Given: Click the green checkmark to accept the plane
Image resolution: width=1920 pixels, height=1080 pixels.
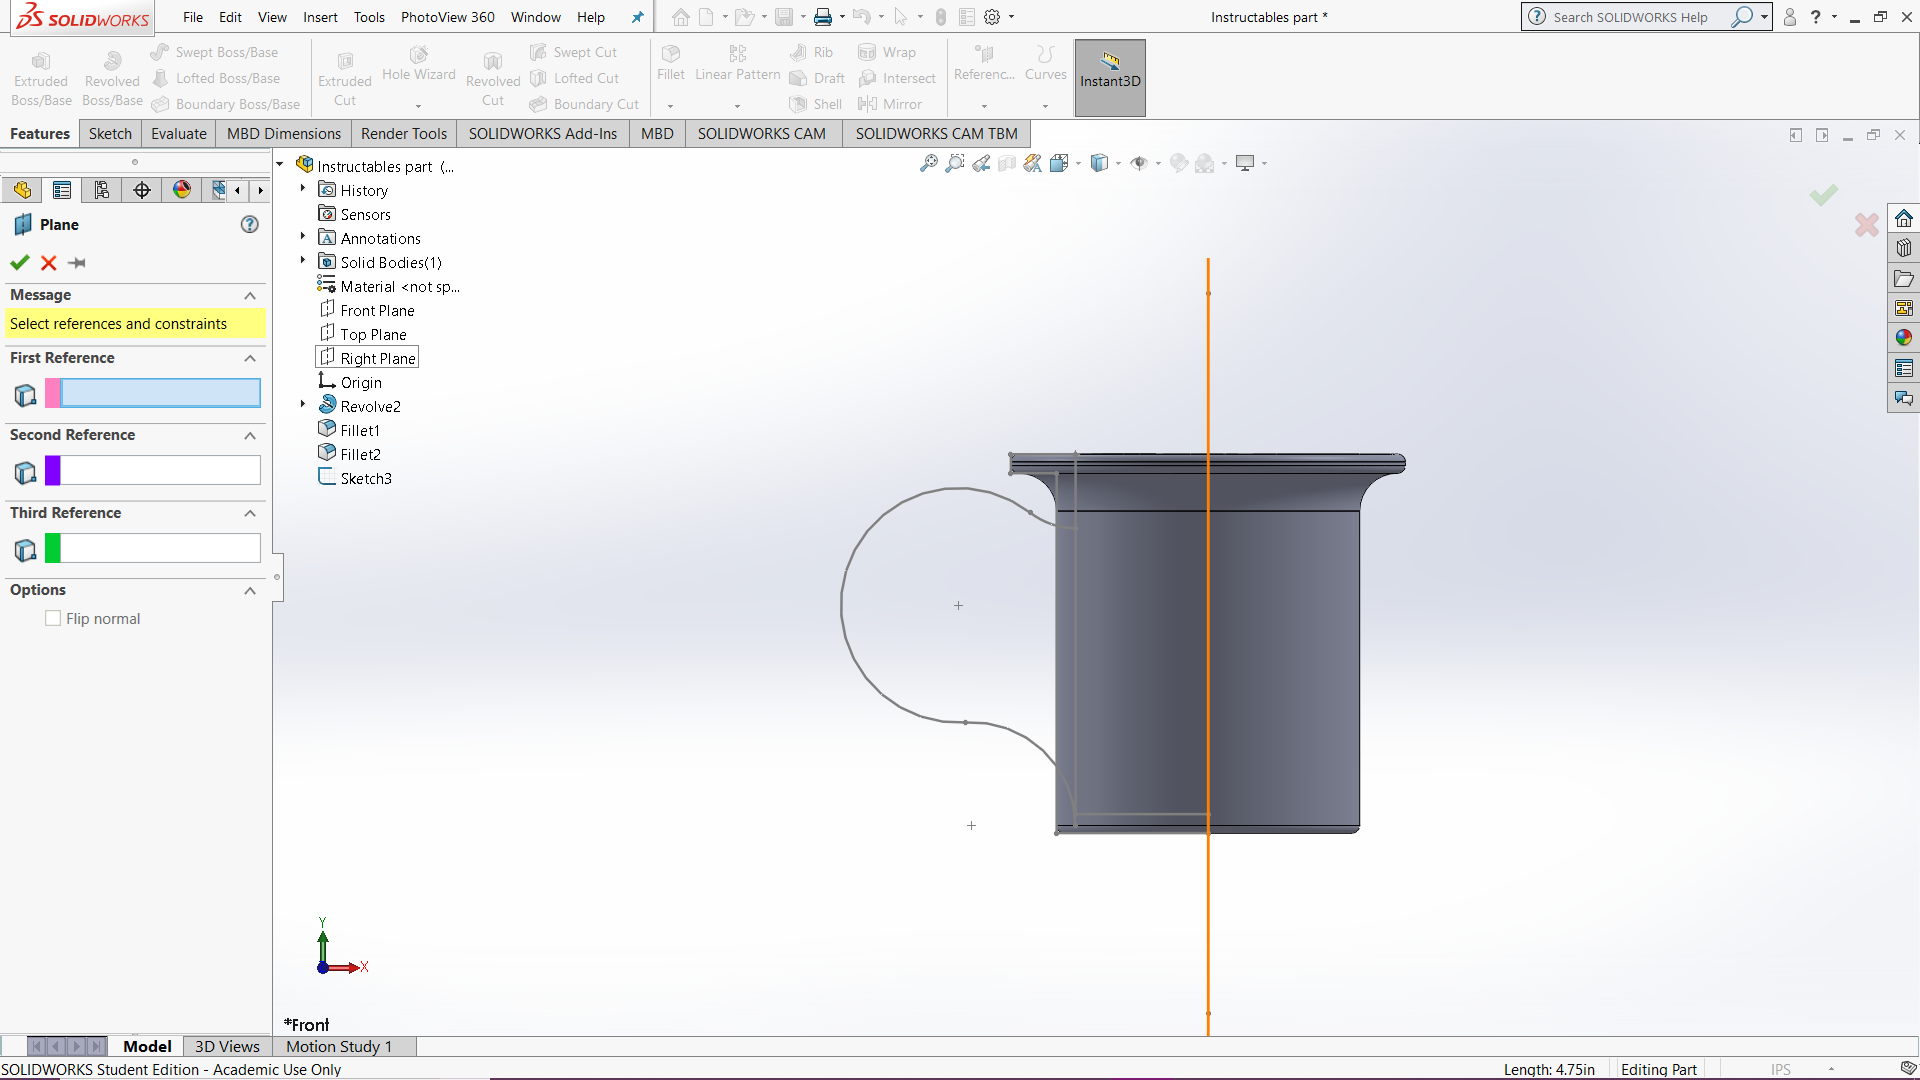Looking at the screenshot, I should pos(19,263).
